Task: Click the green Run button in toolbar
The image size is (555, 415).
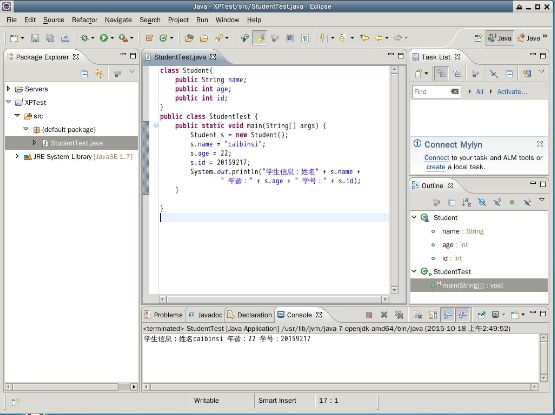Action: click(104, 38)
